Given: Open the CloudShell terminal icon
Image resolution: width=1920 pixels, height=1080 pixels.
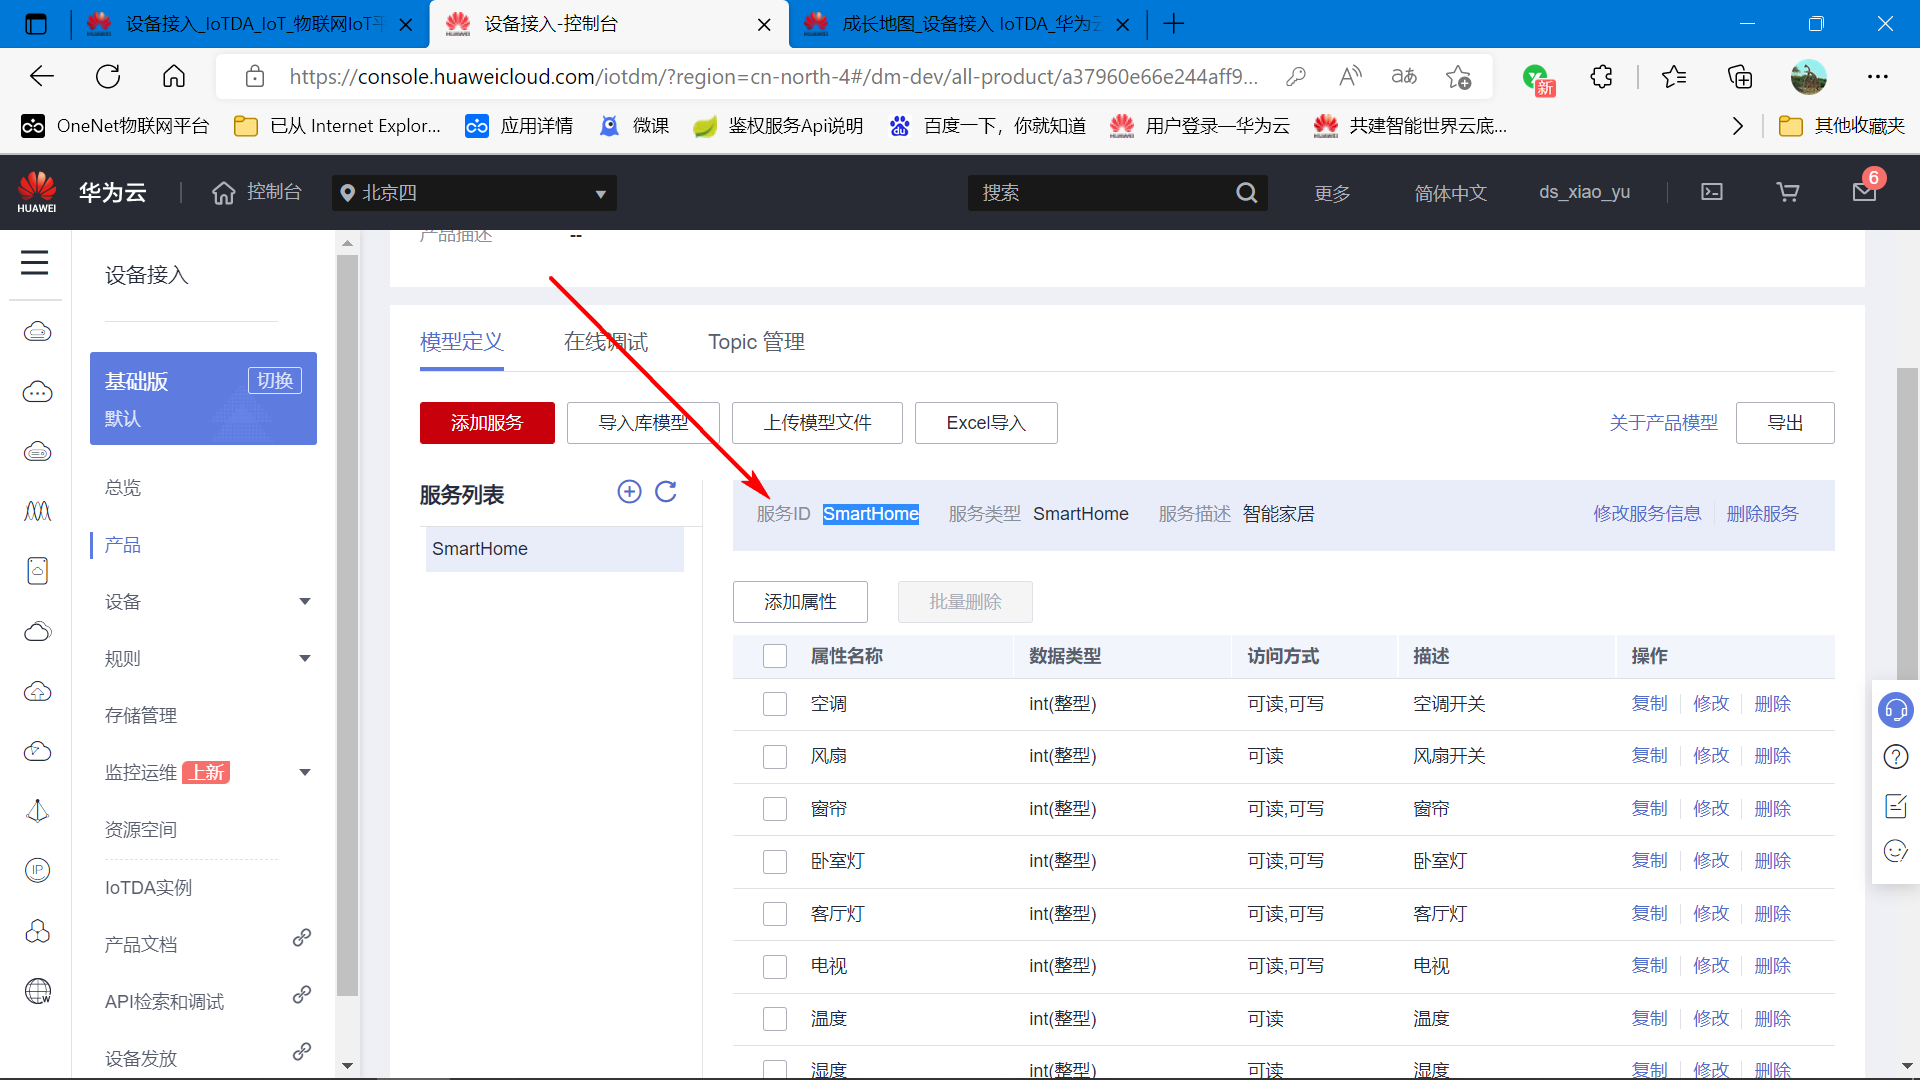Looking at the screenshot, I should (x=1712, y=192).
